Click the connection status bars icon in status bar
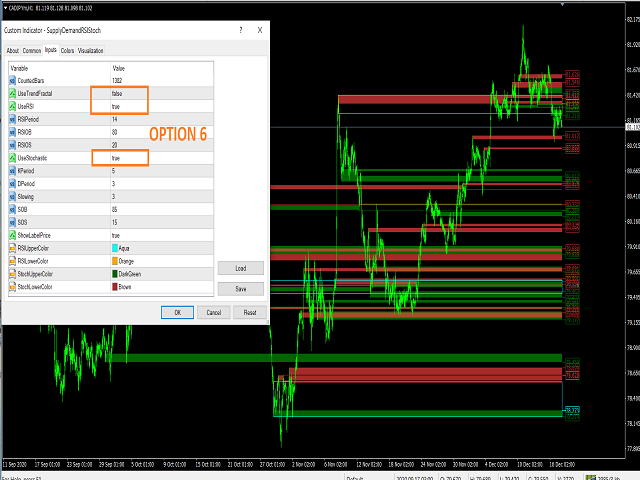The image size is (640, 480). (591, 477)
